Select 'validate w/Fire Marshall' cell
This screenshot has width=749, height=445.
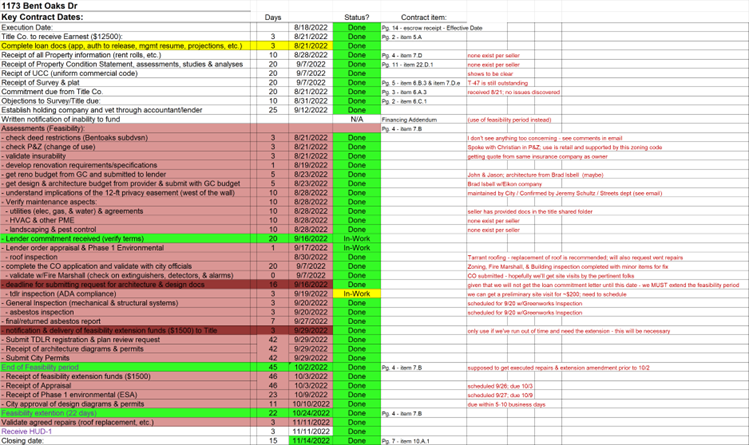(x=125, y=275)
